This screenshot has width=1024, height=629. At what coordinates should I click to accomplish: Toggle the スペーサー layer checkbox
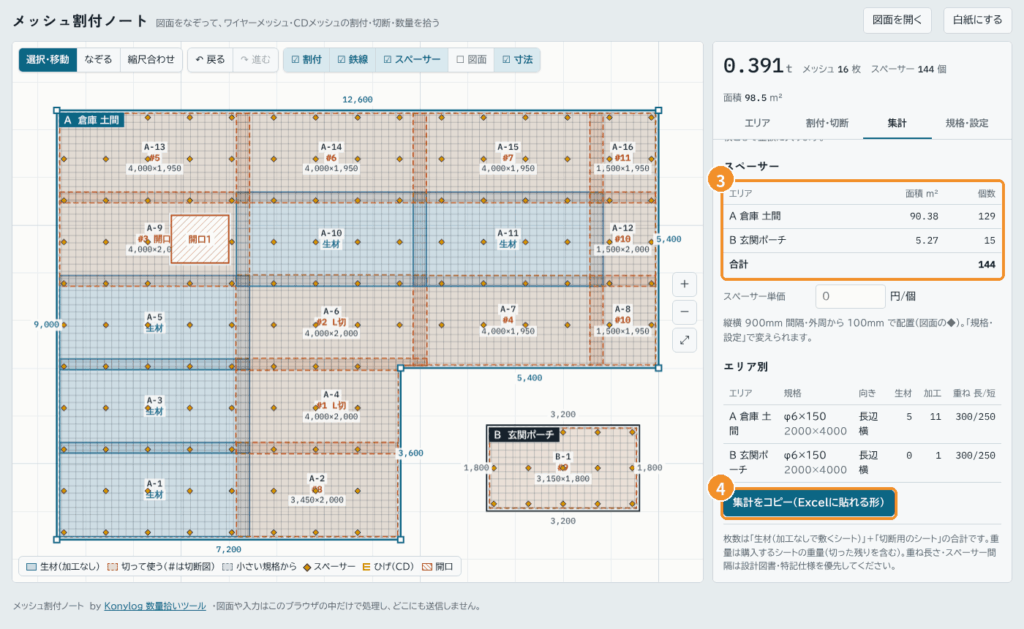411,59
